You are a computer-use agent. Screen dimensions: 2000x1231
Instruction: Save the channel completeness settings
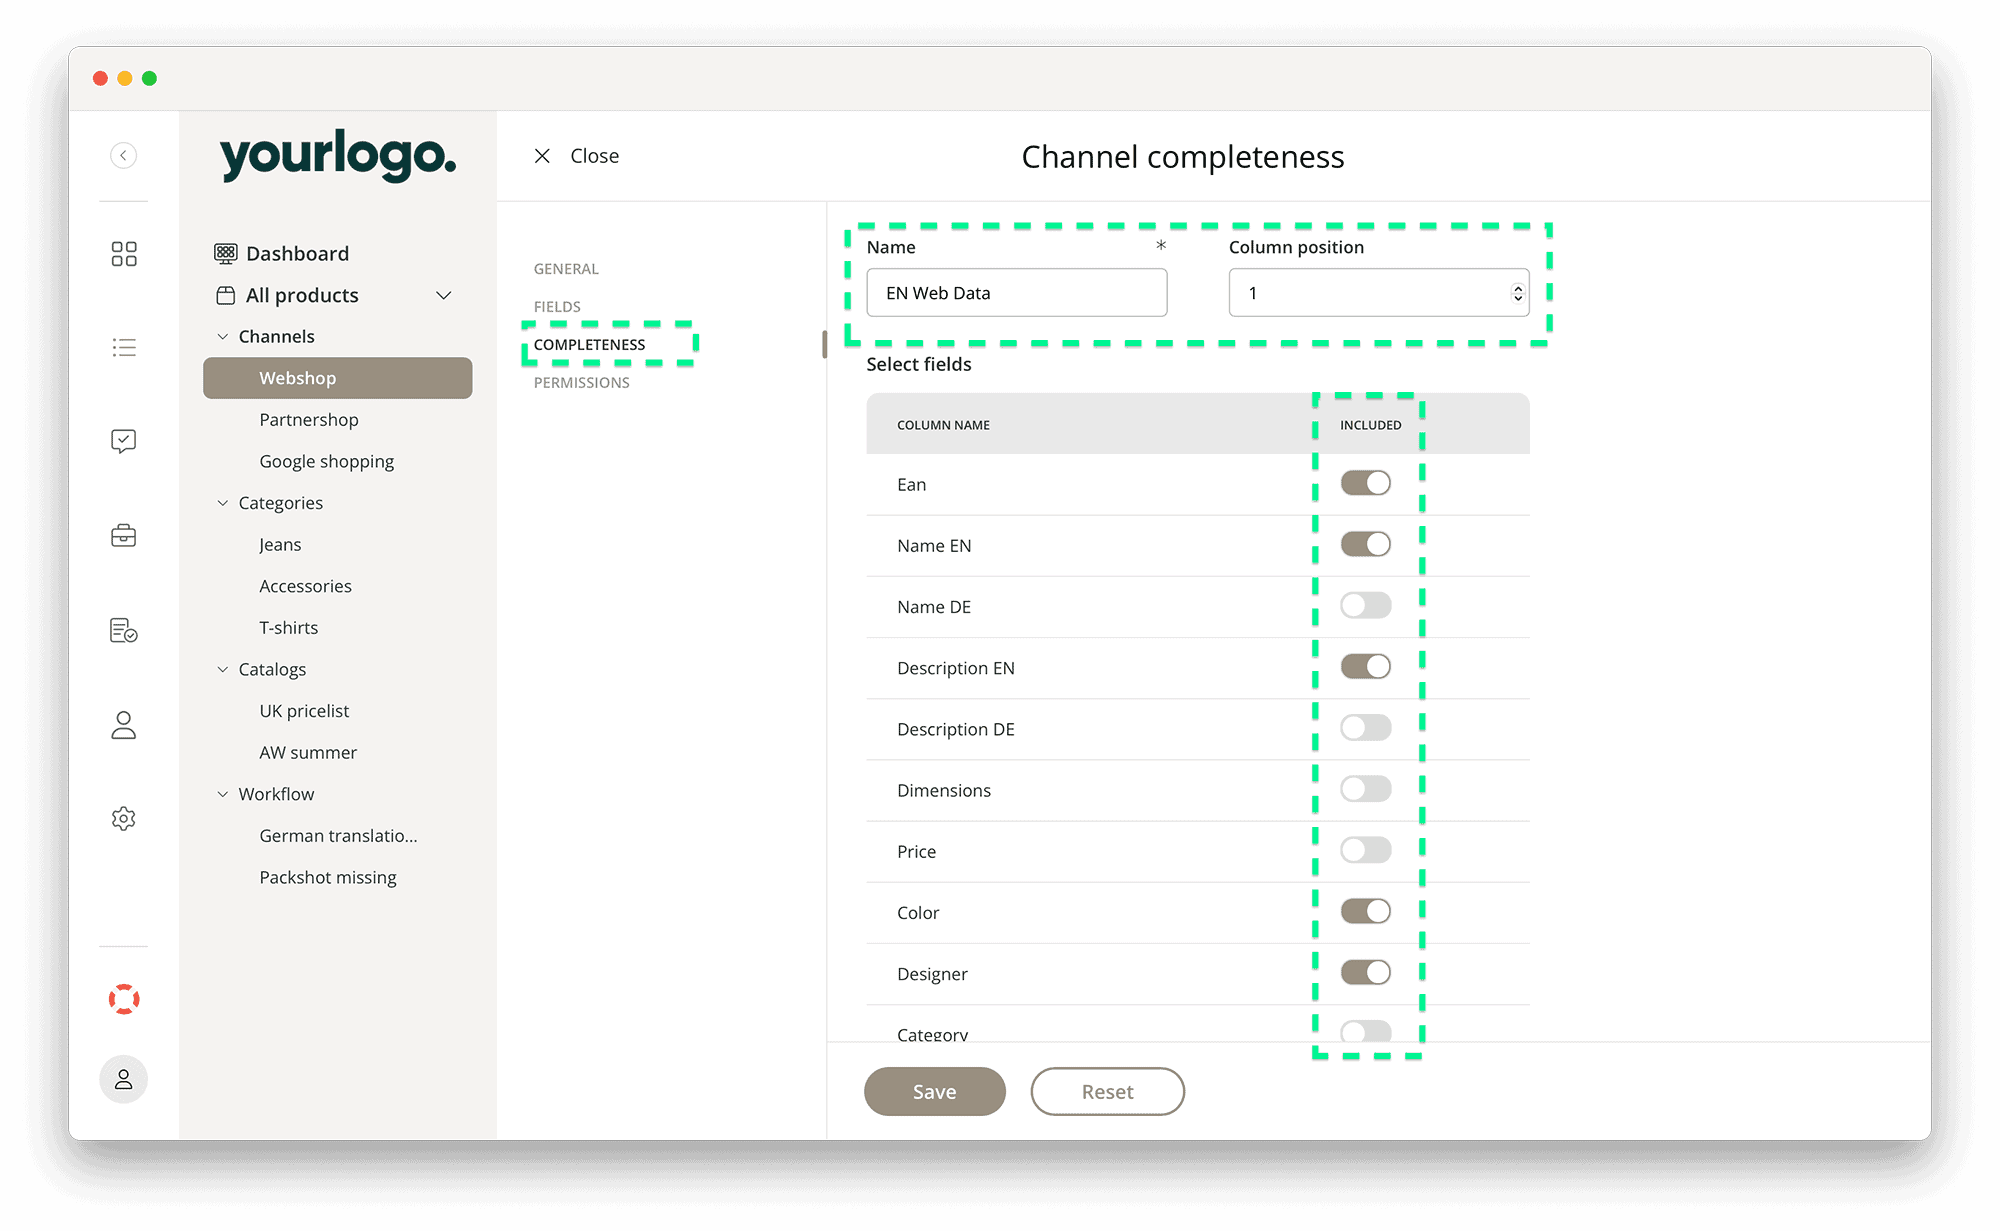point(934,1091)
